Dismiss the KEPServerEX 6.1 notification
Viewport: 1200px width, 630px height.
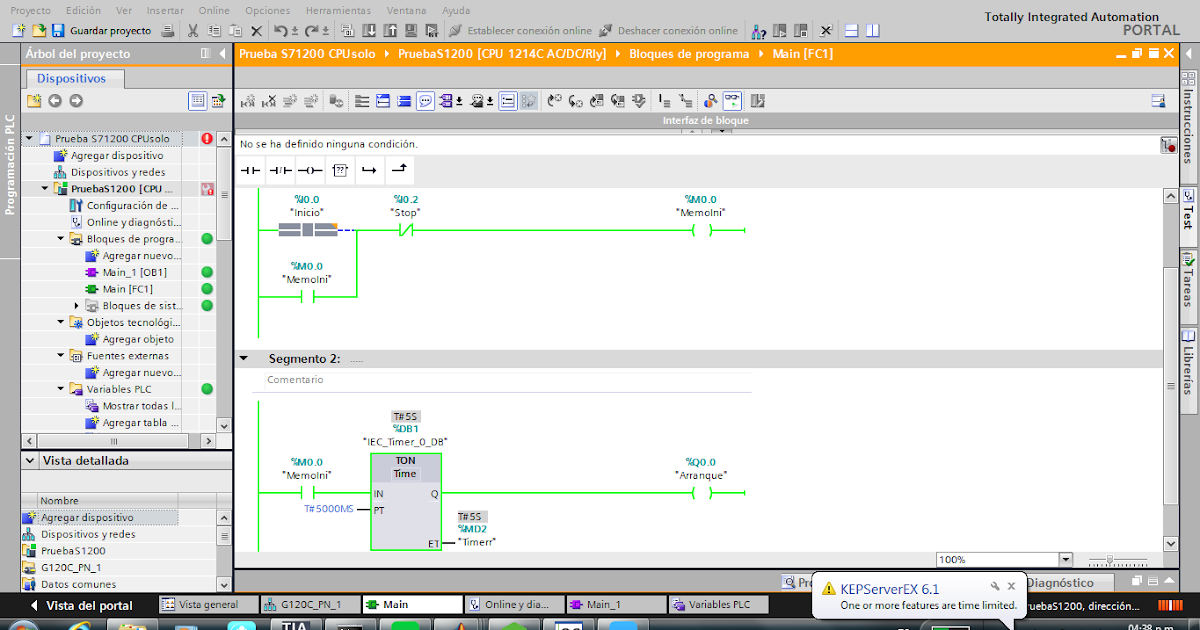(1011, 586)
